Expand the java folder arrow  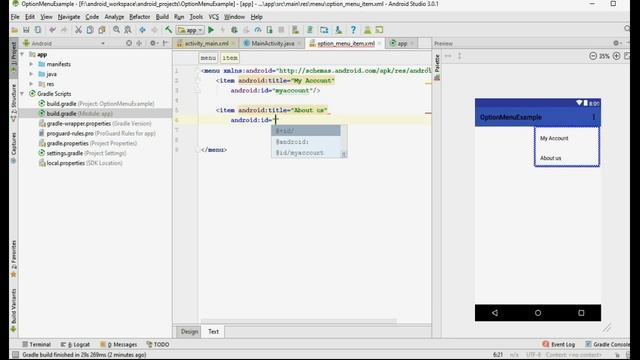click(31, 74)
